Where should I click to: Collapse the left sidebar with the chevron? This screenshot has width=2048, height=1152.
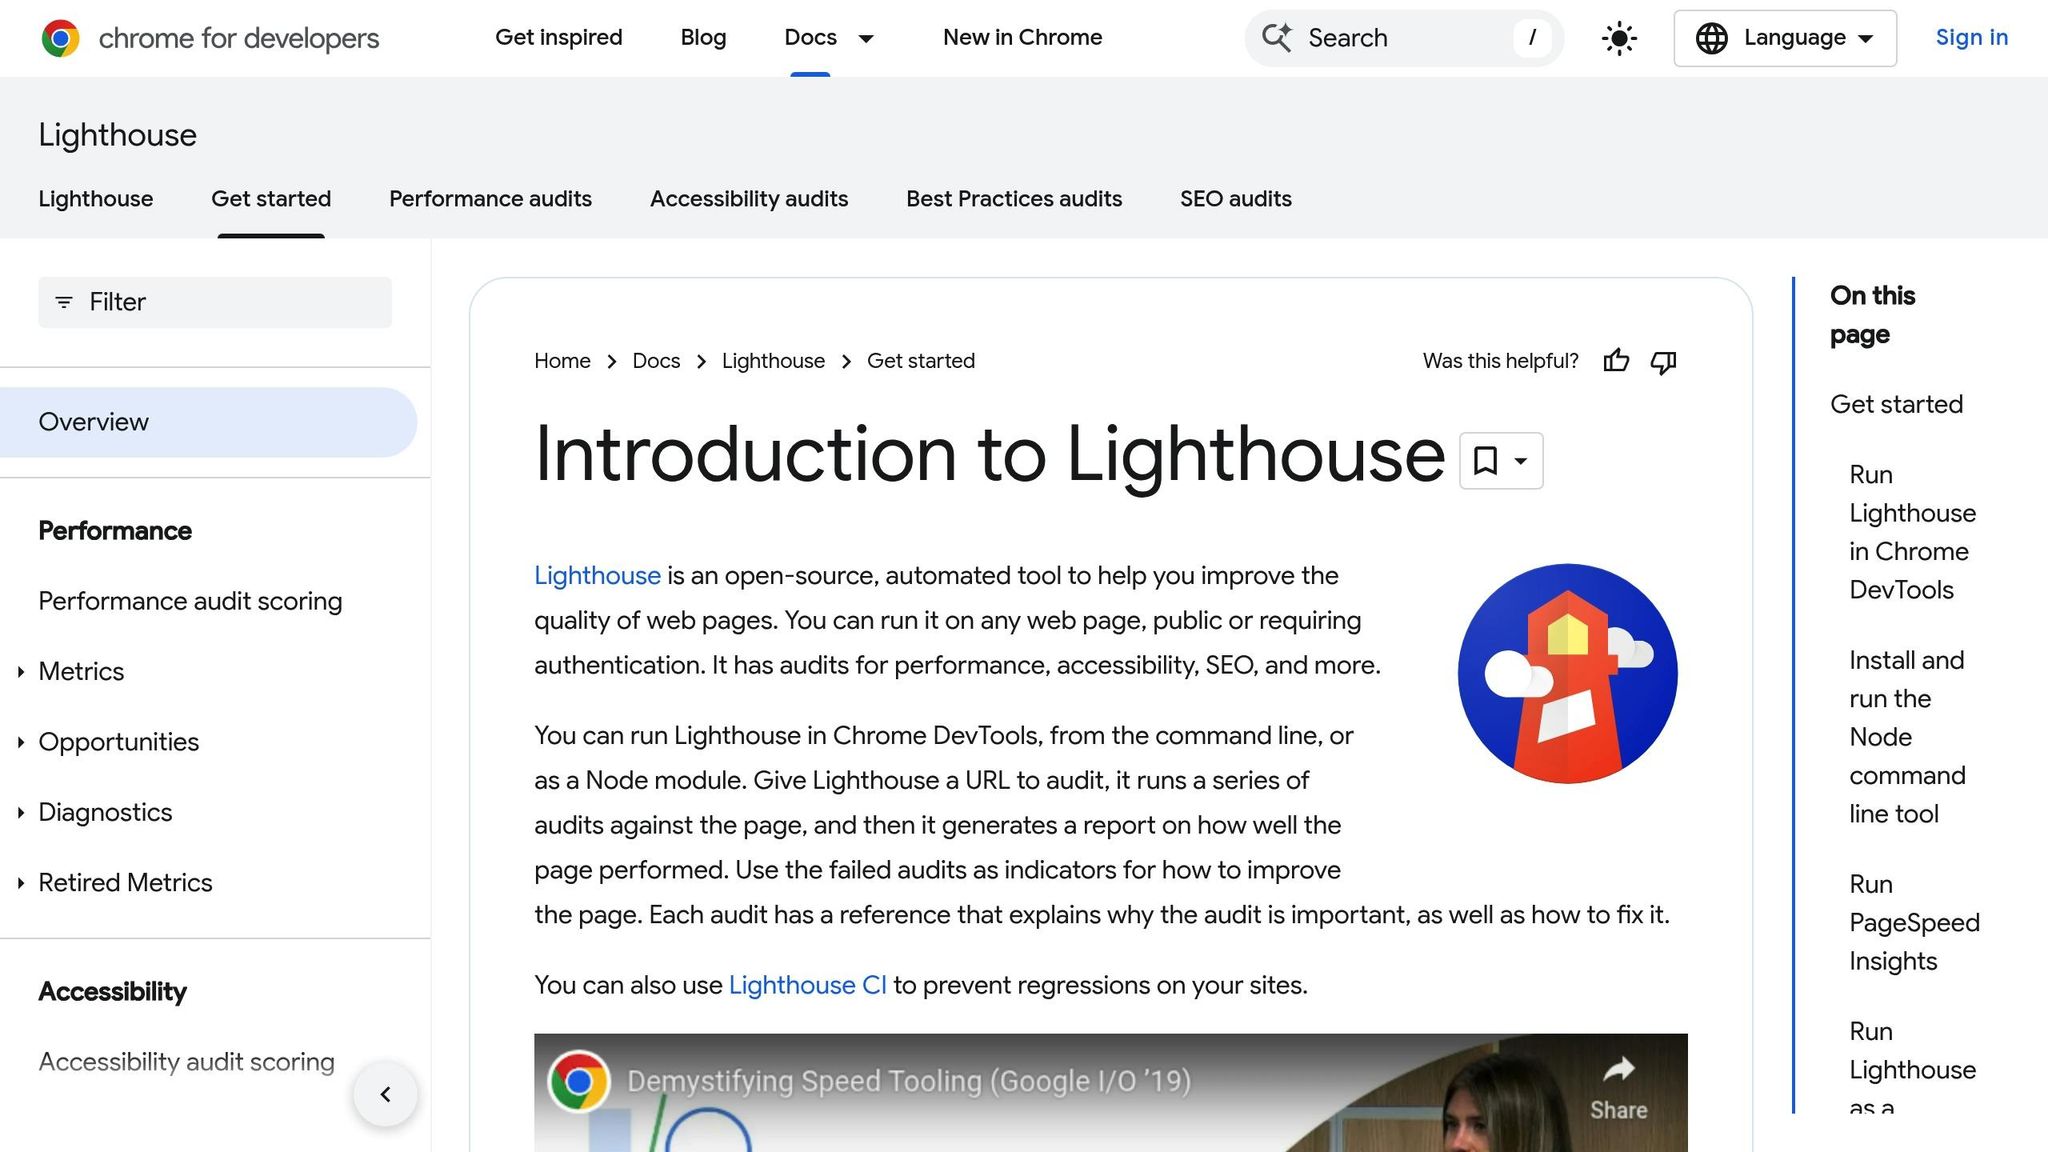[x=385, y=1094]
